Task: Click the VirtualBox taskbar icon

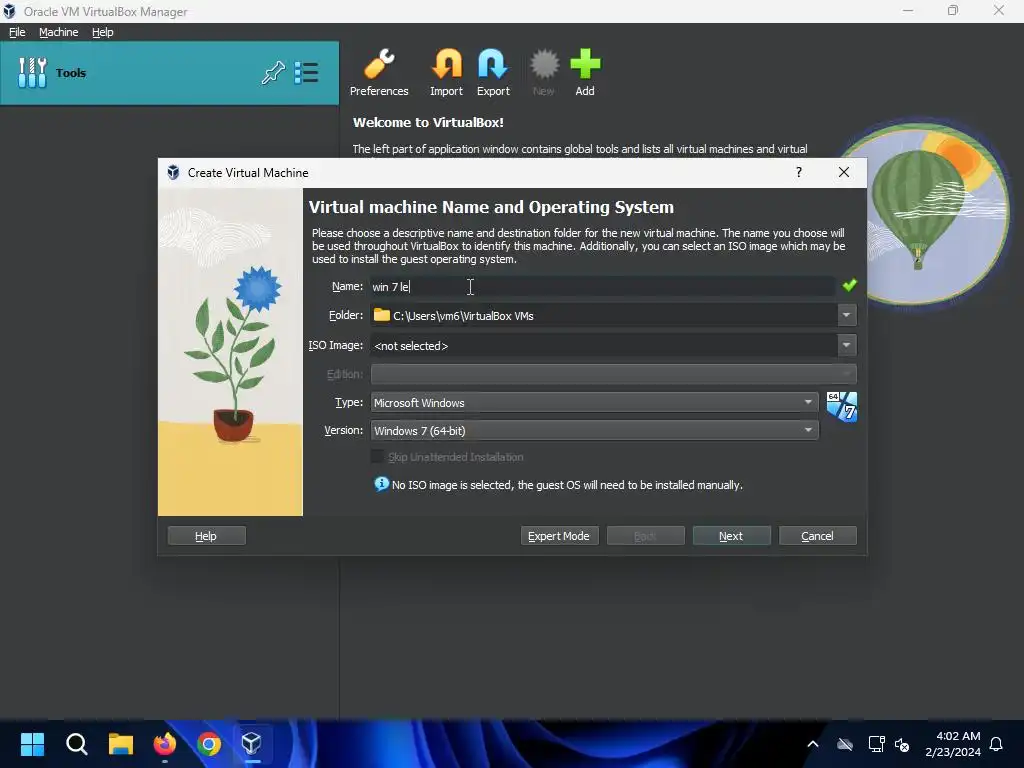Action: pos(252,743)
